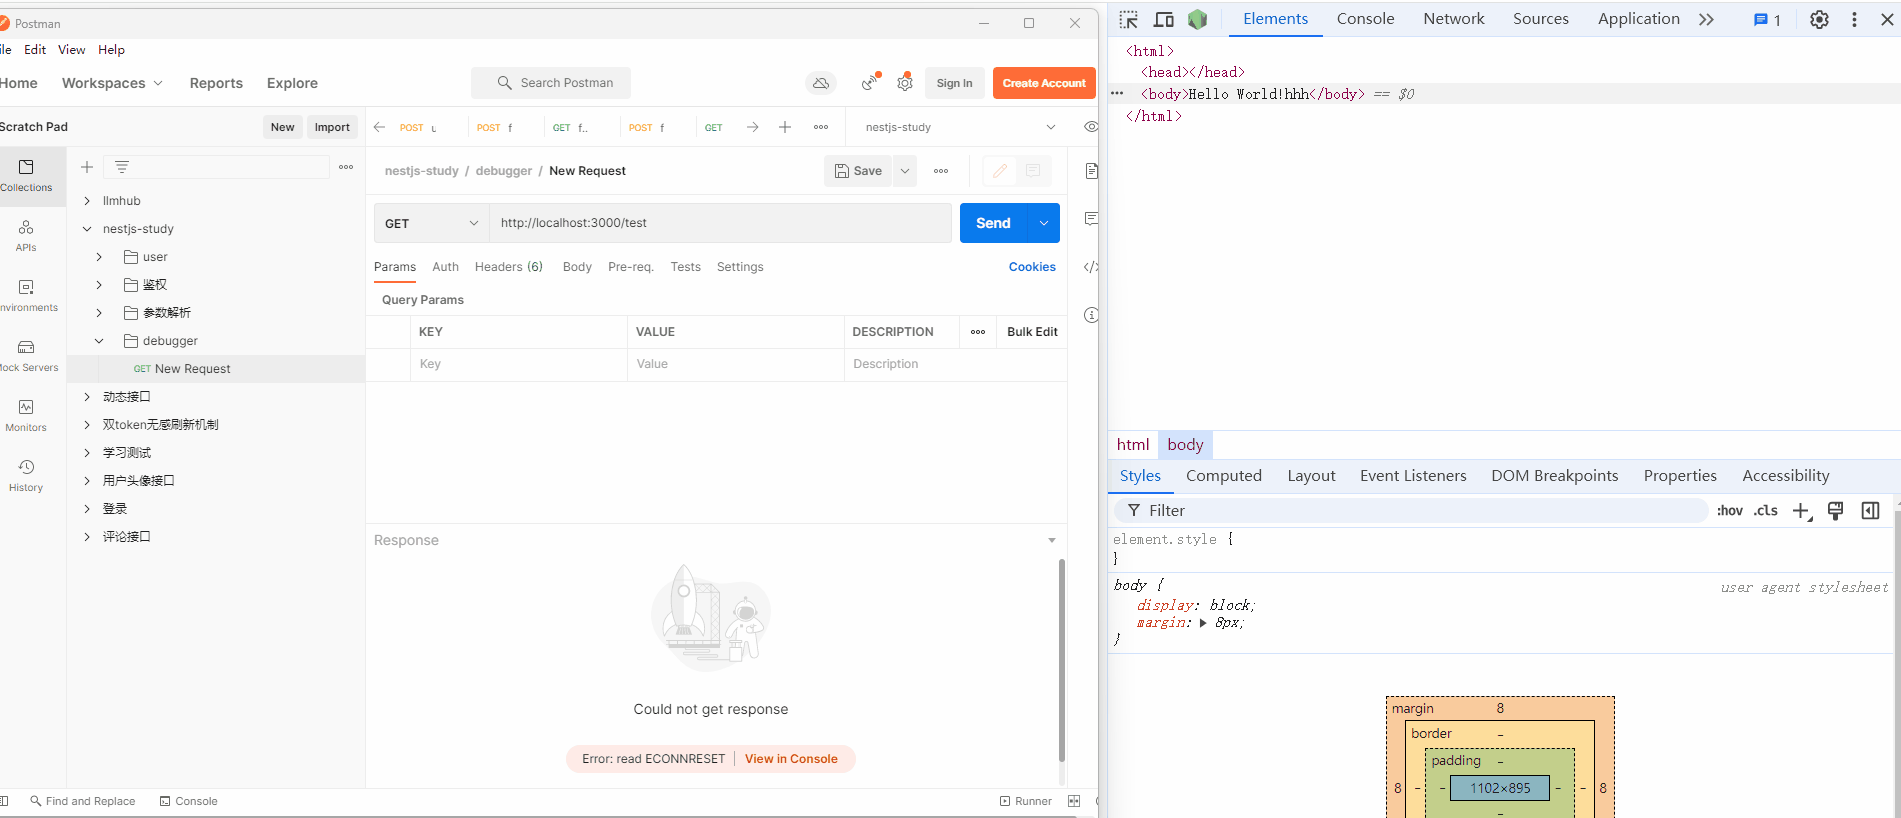Click the satellite capture requests icon

(871, 82)
